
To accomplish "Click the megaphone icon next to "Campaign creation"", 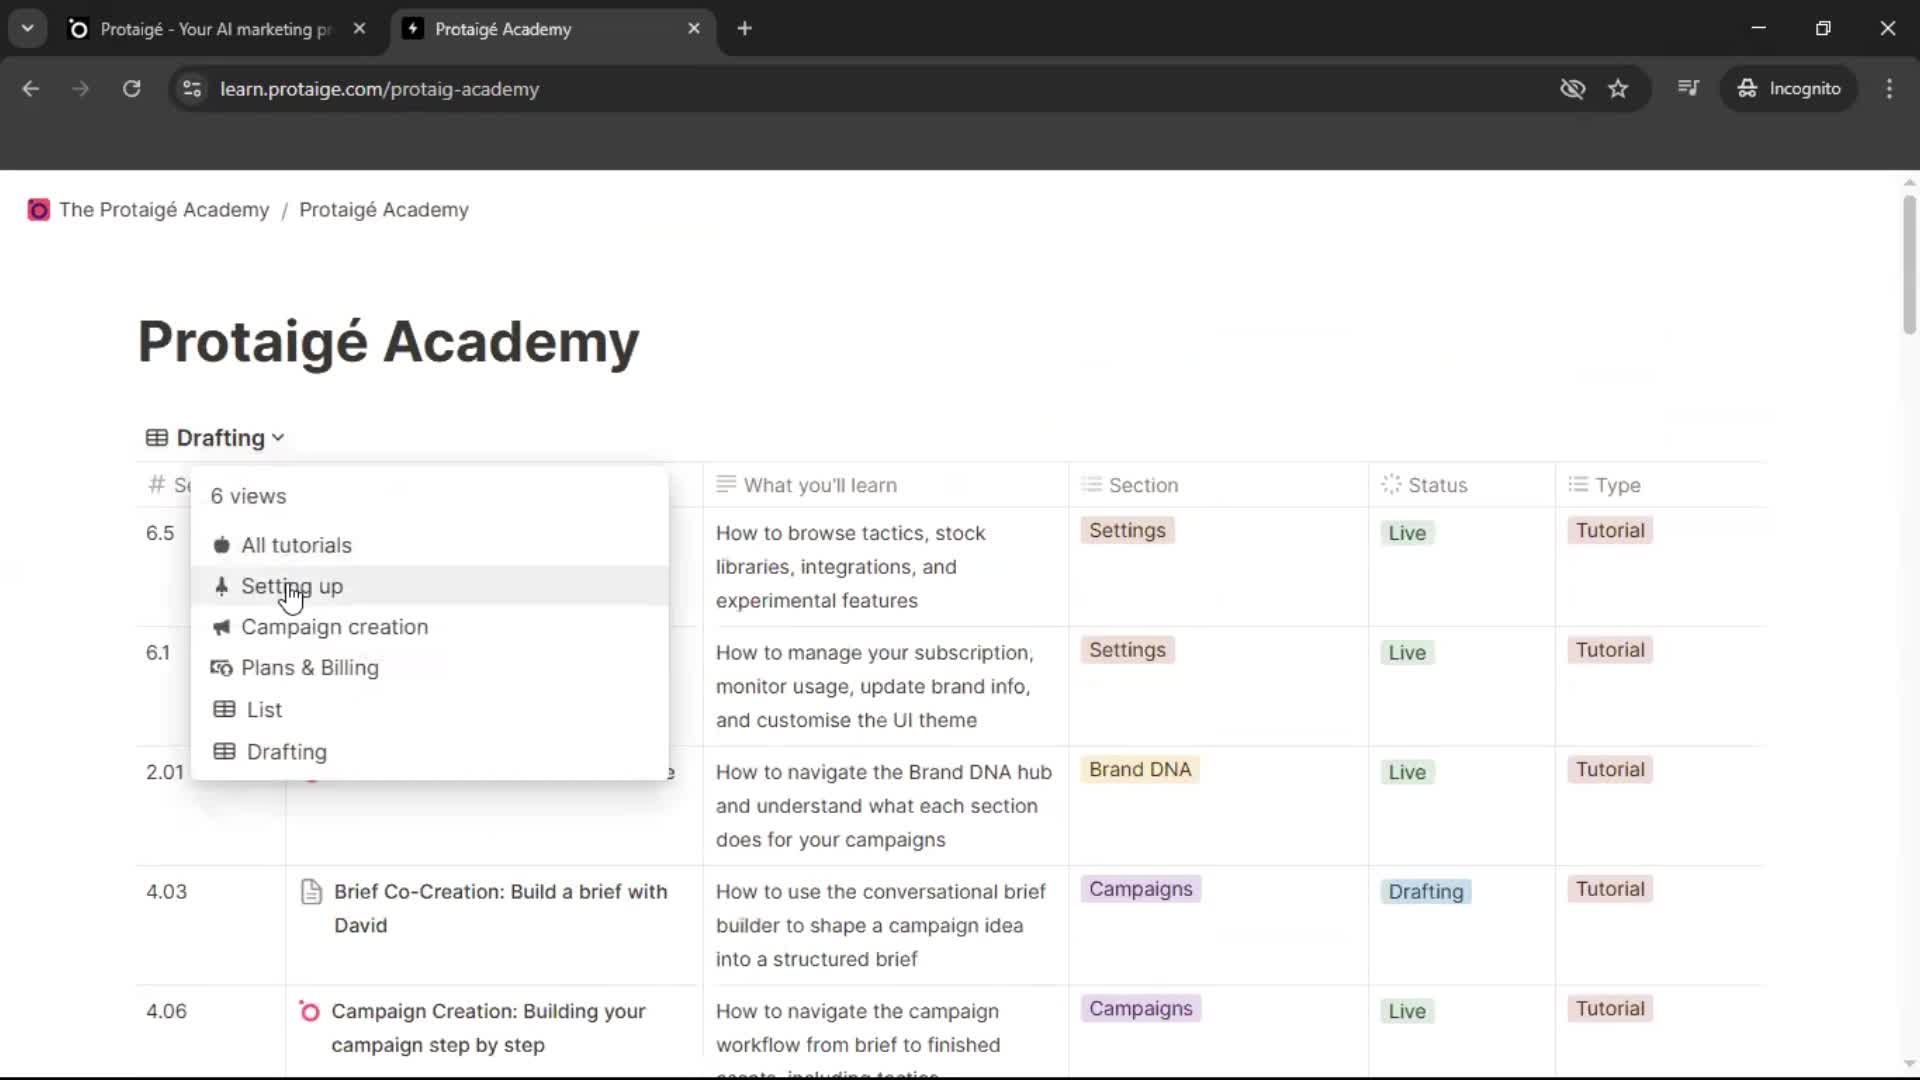I will (222, 627).
